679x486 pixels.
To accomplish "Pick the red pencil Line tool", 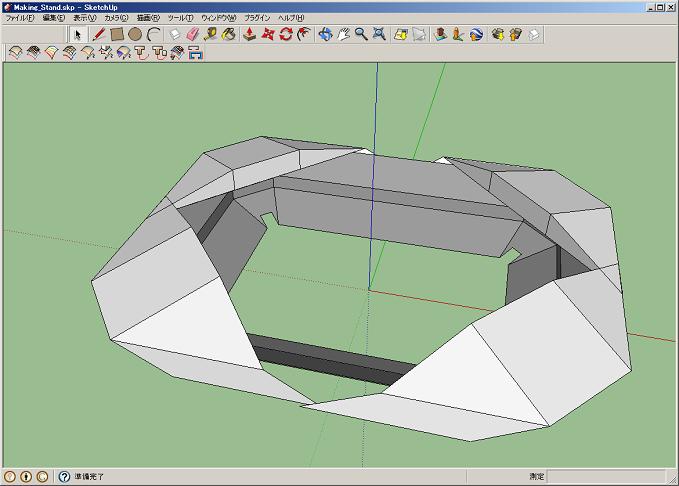I will tap(99, 34).
